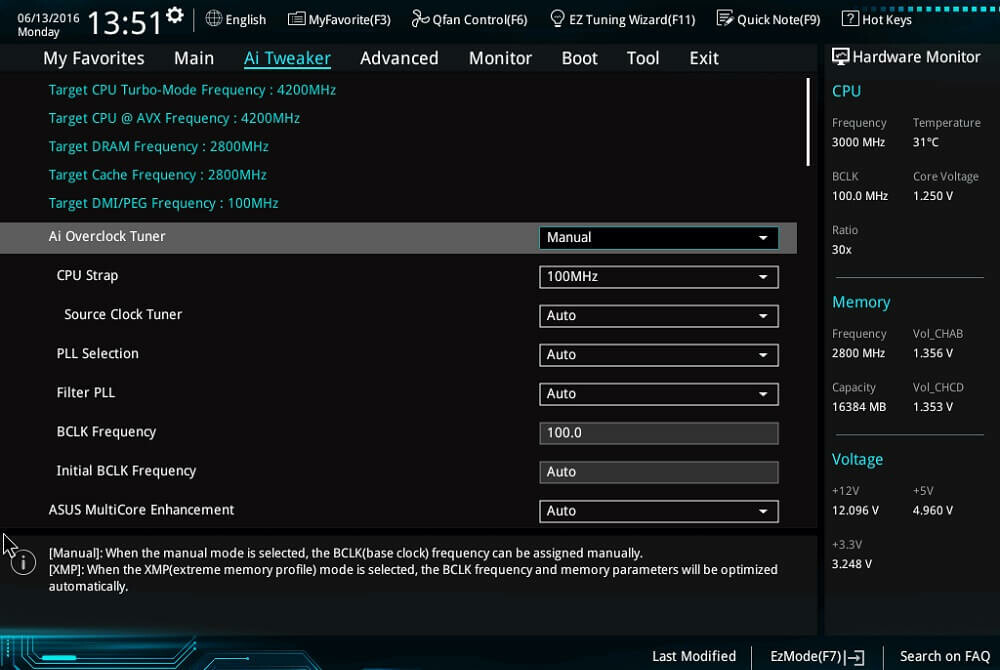
Task: Click the Quick Note notepad icon
Action: pos(724,18)
